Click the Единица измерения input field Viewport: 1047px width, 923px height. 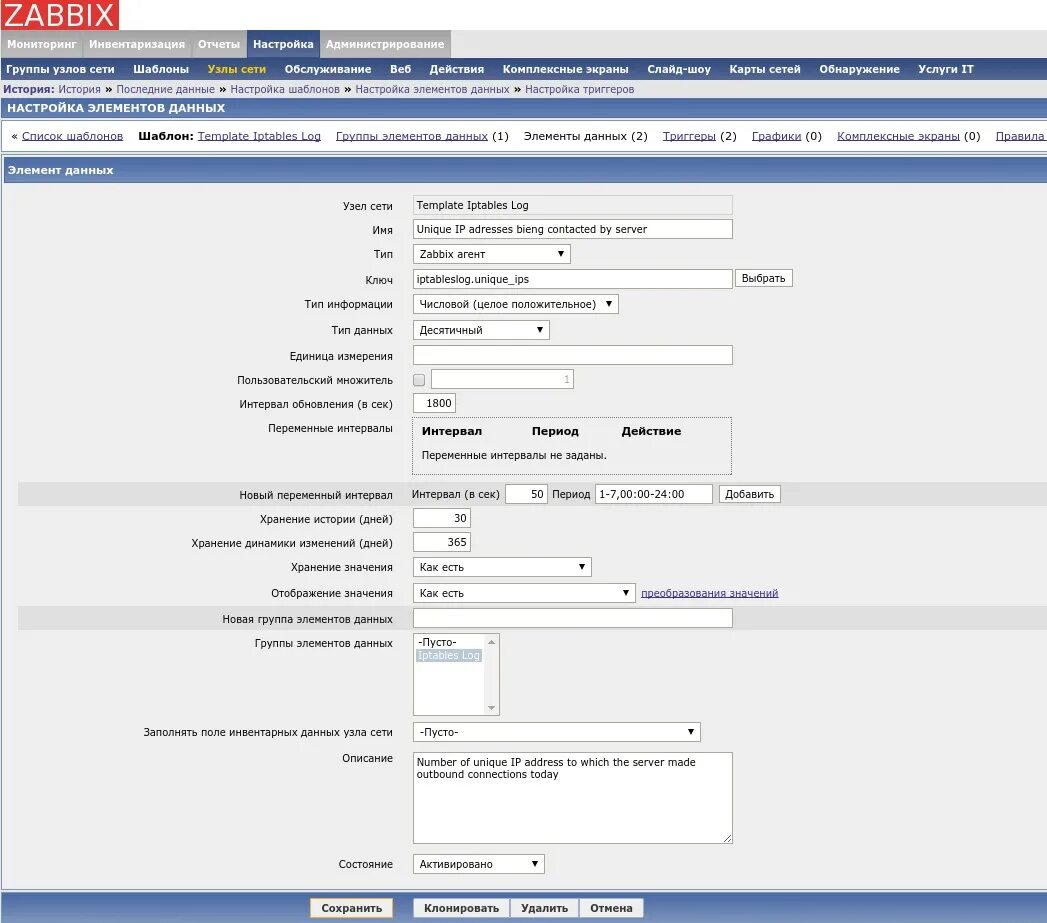(573, 355)
